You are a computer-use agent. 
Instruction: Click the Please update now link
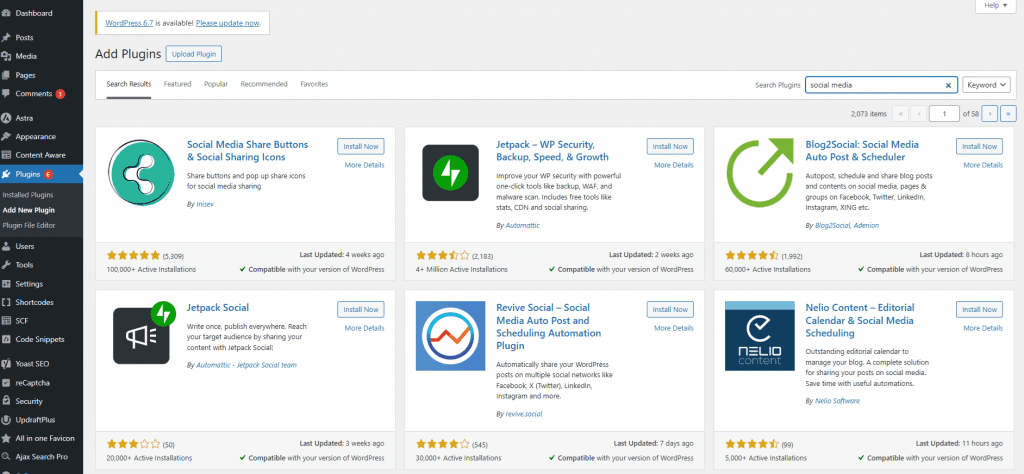(228, 23)
